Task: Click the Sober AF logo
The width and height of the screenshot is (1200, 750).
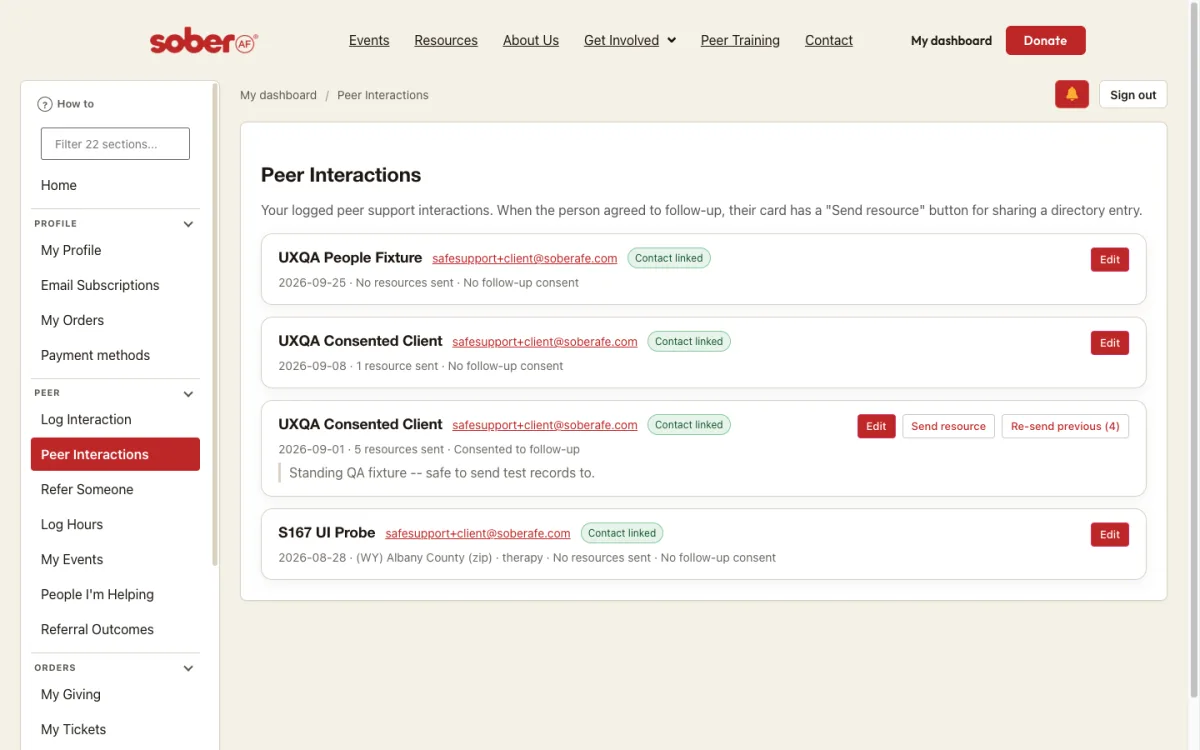Action: click(204, 41)
